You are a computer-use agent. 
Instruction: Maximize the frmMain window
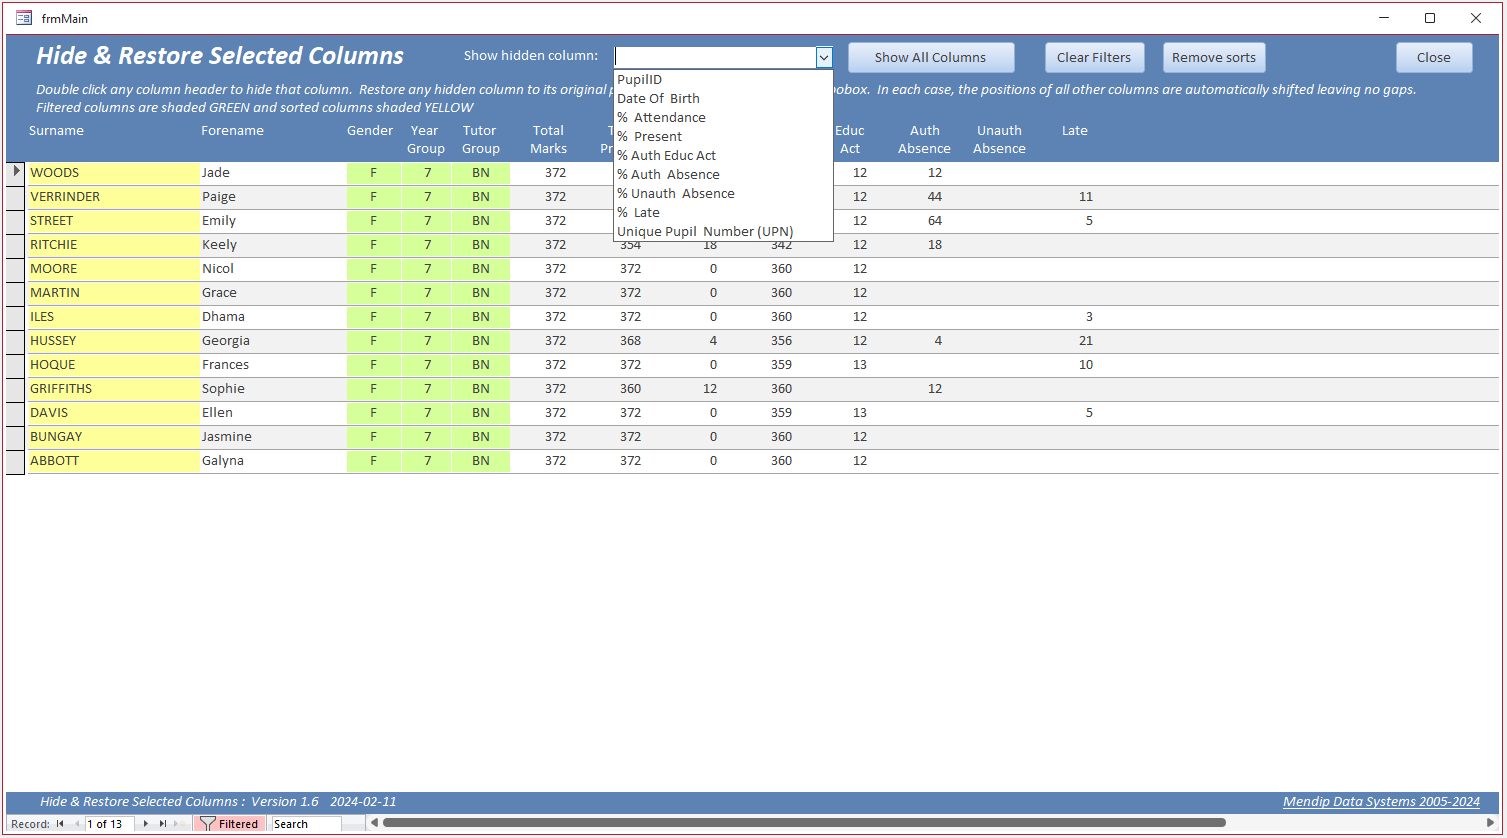pyautogui.click(x=1430, y=18)
